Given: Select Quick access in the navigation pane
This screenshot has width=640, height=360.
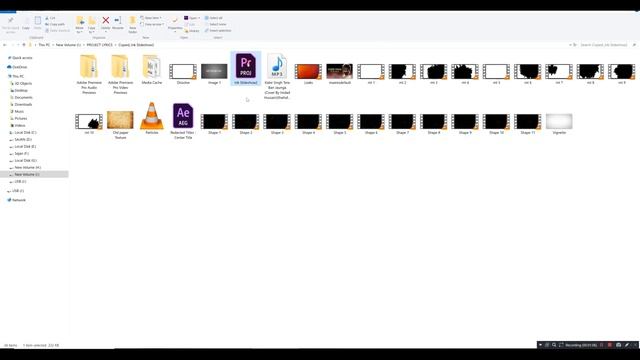Looking at the screenshot, I should [x=20, y=58].
